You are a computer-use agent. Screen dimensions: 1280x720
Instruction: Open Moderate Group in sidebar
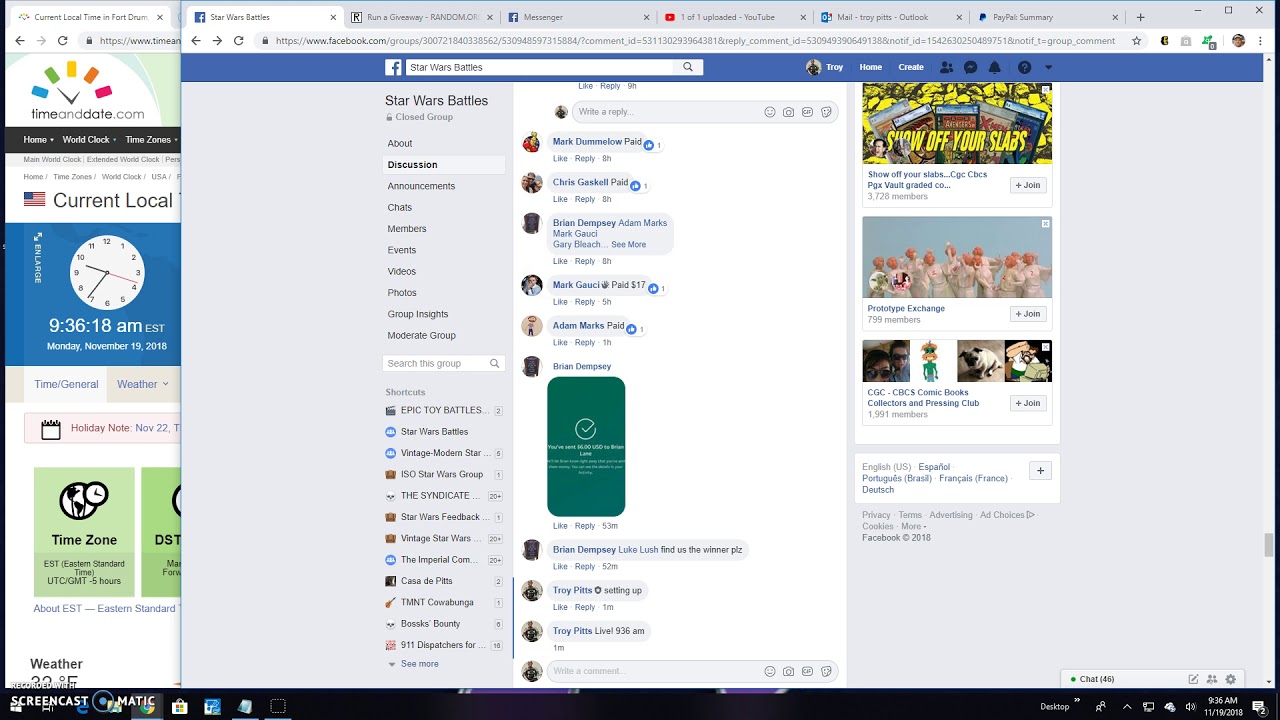(x=421, y=336)
